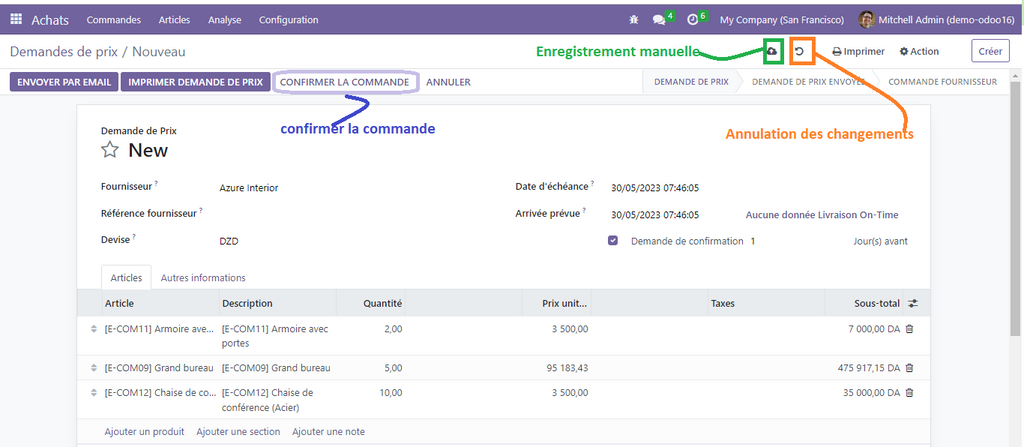
Task: Go back to Demandes de prix breadcrumb
Action: [x=64, y=52]
